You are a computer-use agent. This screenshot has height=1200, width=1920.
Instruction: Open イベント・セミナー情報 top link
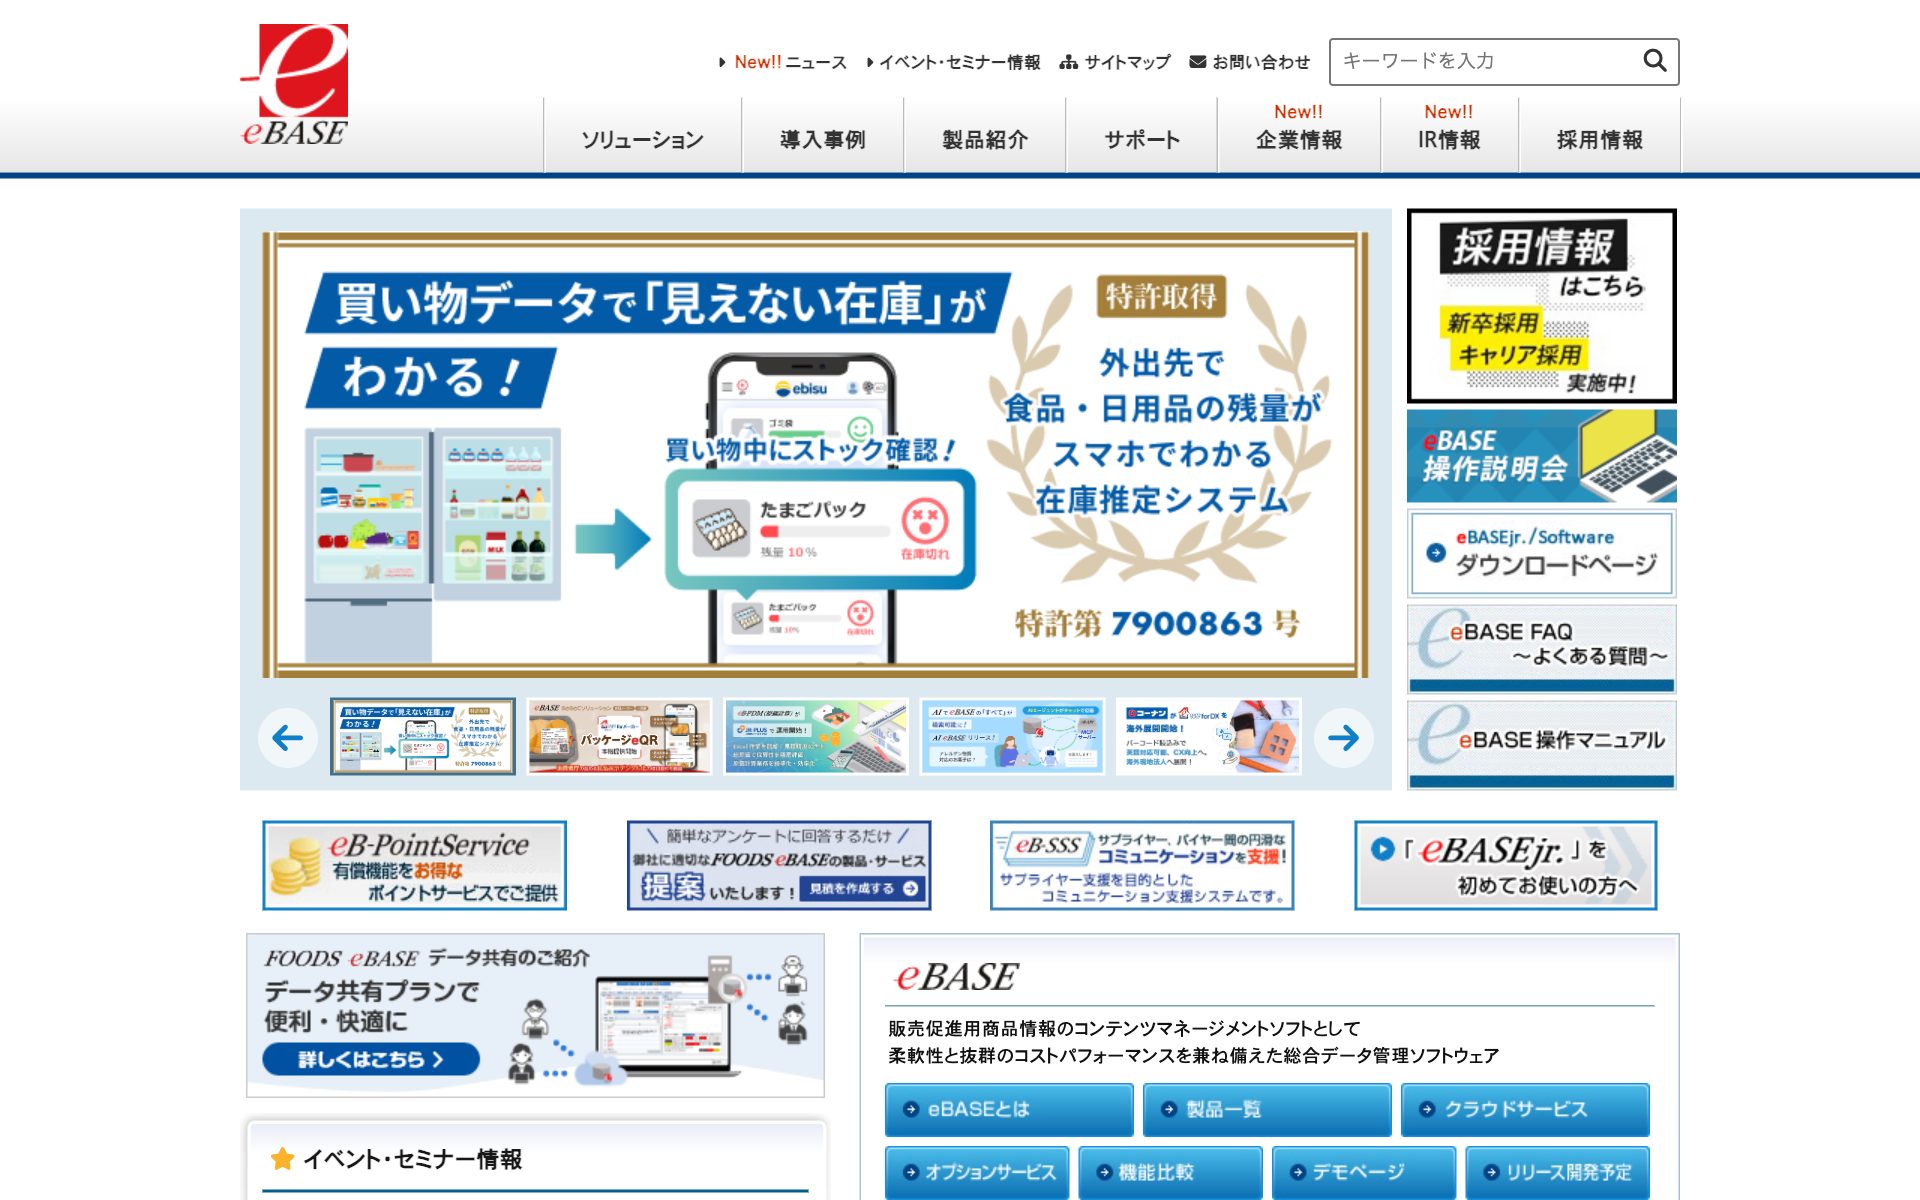tap(953, 62)
